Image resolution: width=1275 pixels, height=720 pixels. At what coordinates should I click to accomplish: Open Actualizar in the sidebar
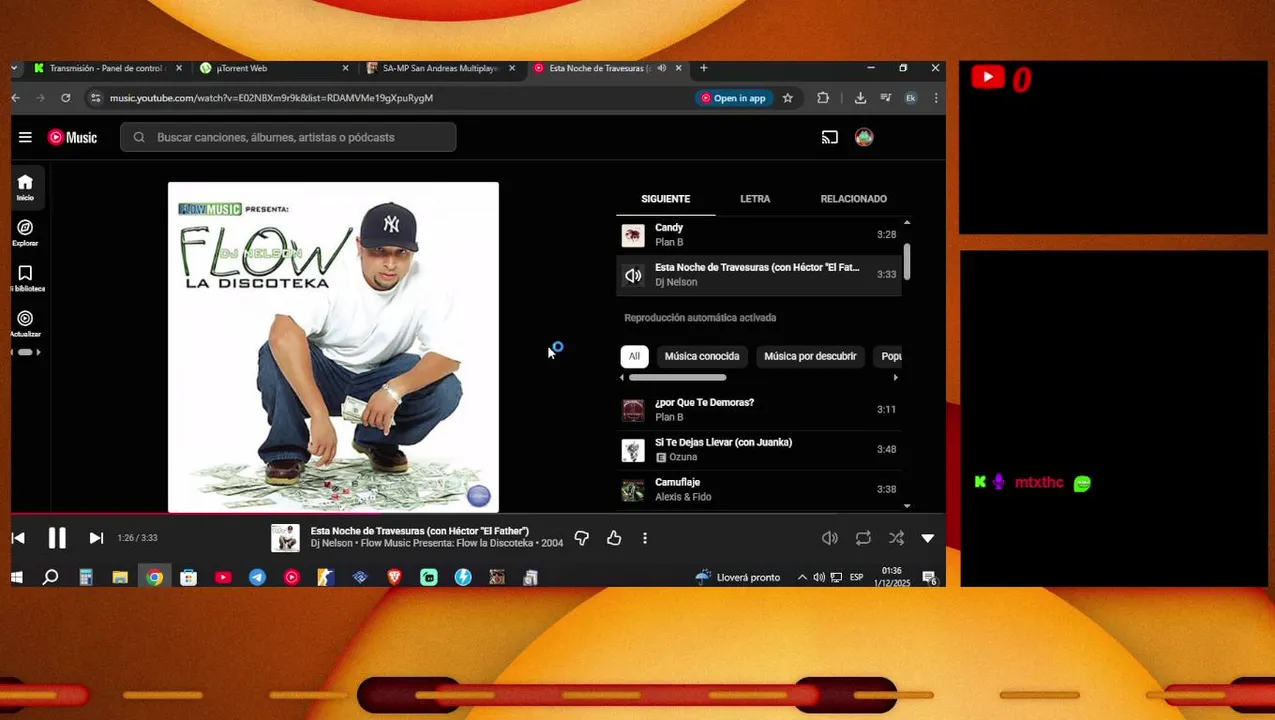click(x=25, y=323)
